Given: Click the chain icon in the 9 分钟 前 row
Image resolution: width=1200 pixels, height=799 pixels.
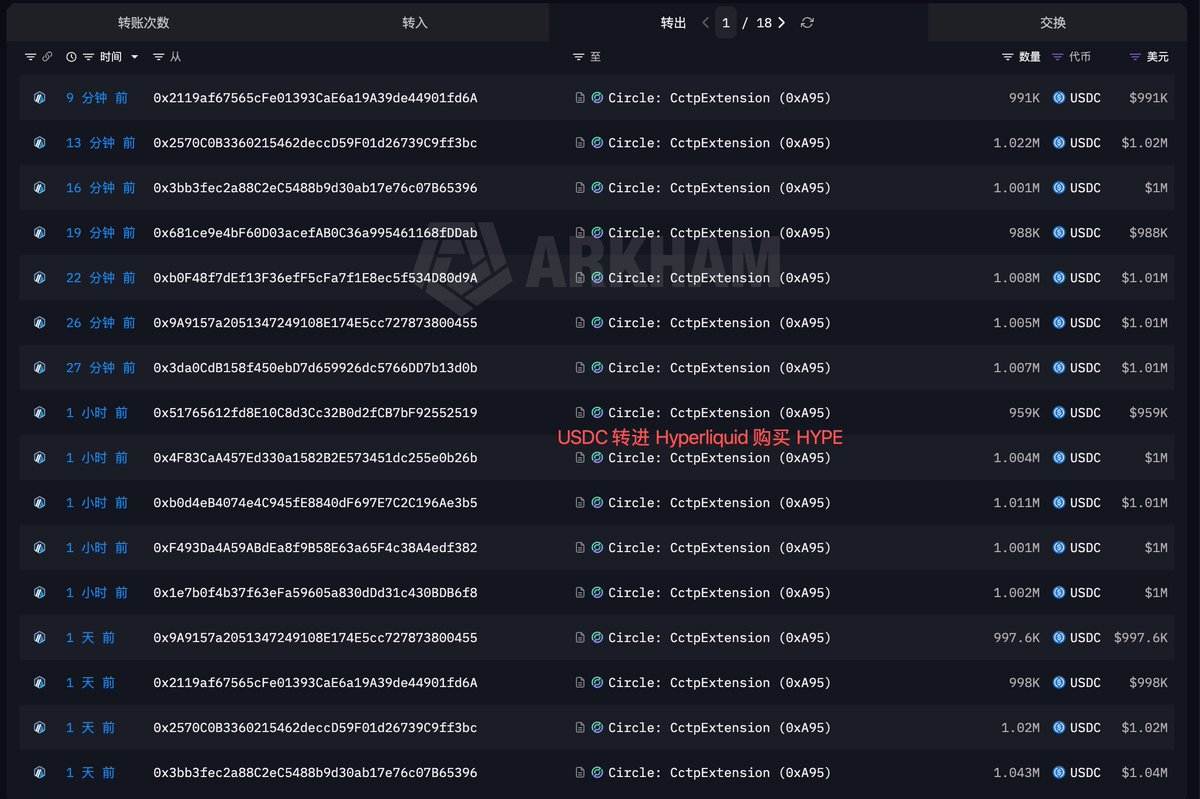Looking at the screenshot, I should [39, 98].
